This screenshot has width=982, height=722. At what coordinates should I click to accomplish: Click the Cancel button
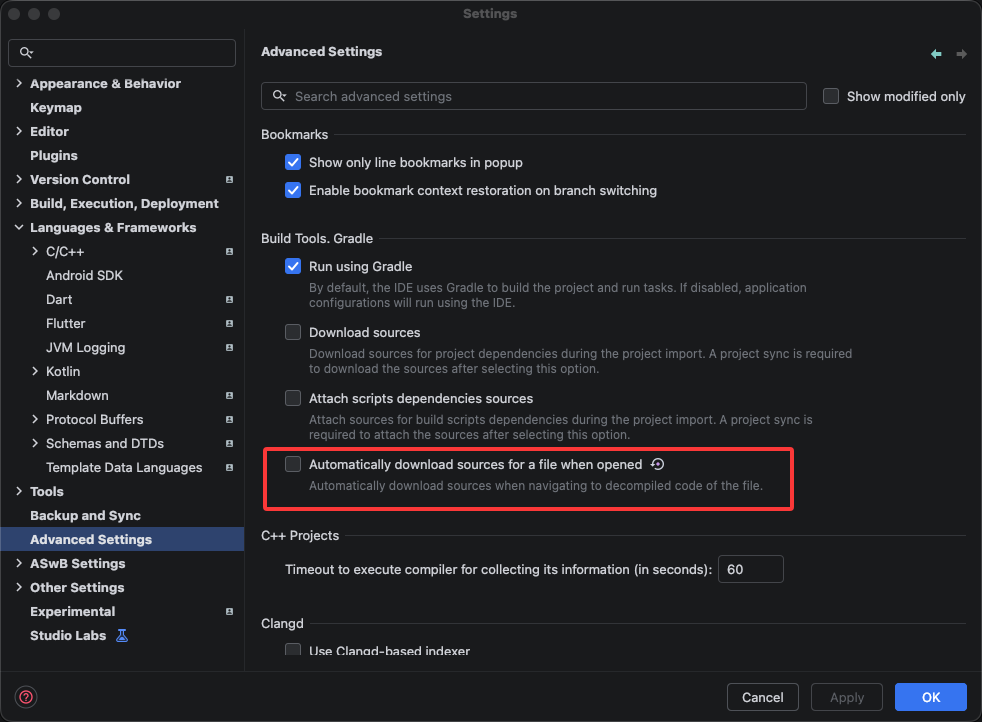point(762,697)
